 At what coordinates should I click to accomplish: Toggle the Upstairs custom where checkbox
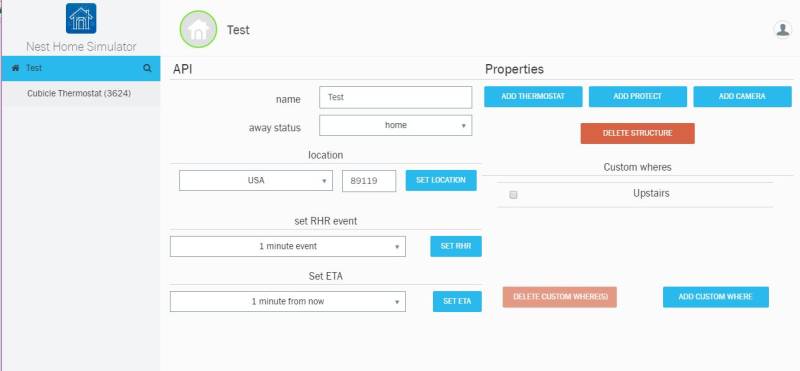click(513, 194)
